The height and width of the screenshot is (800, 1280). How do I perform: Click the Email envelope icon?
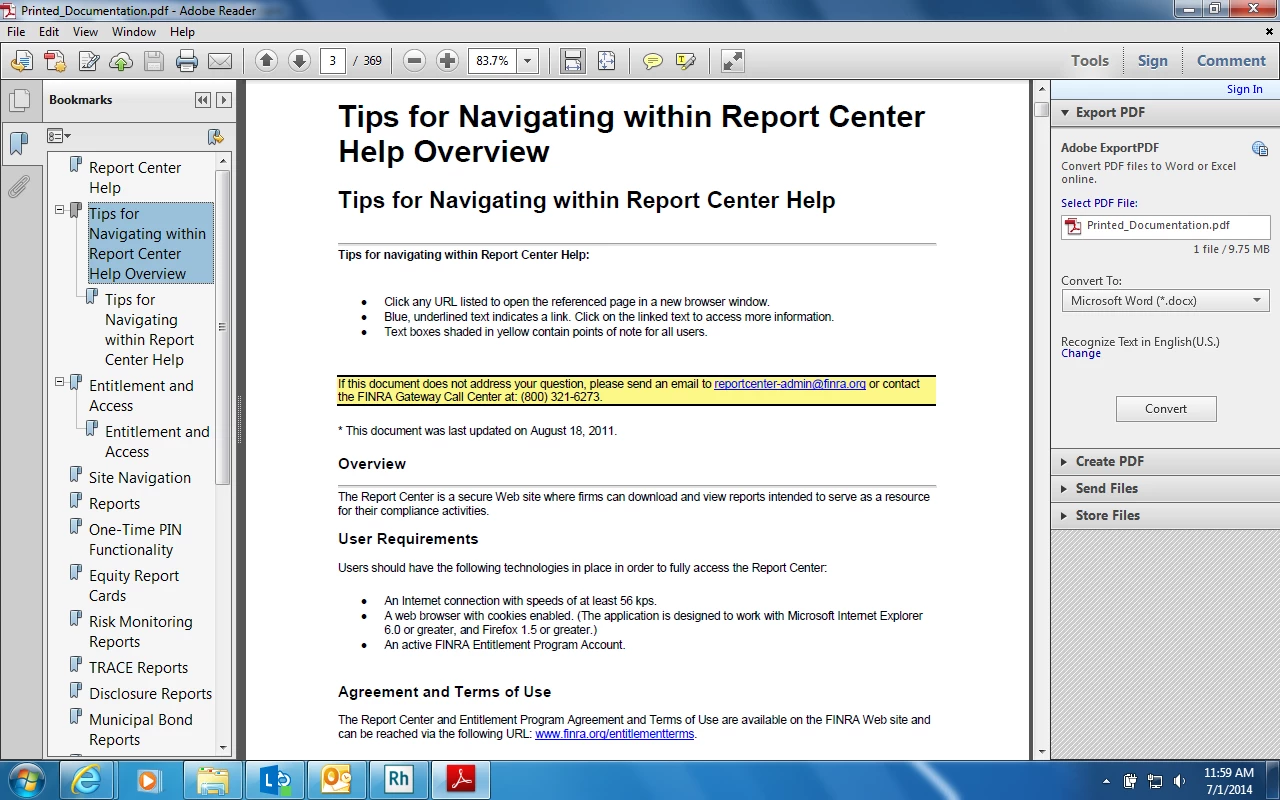[220, 61]
